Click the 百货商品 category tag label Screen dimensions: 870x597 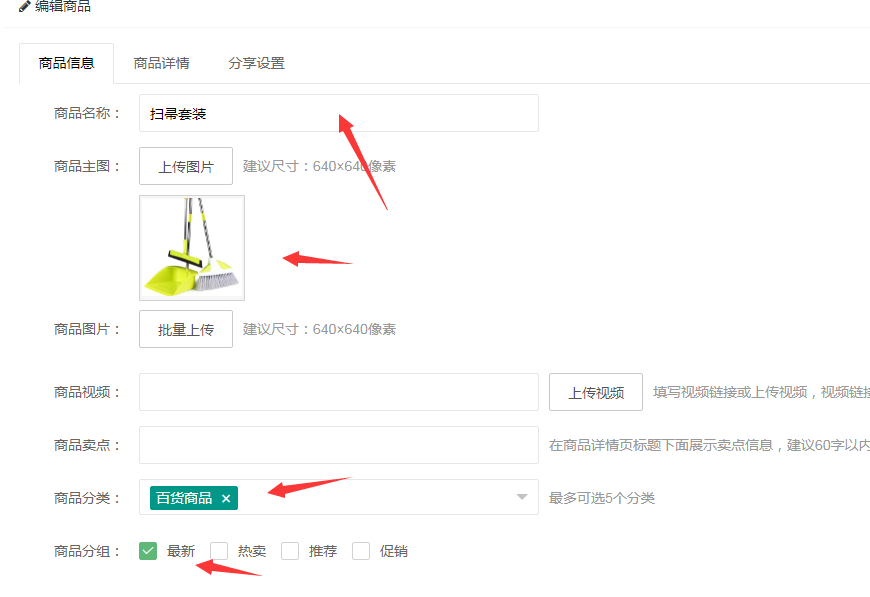point(184,498)
